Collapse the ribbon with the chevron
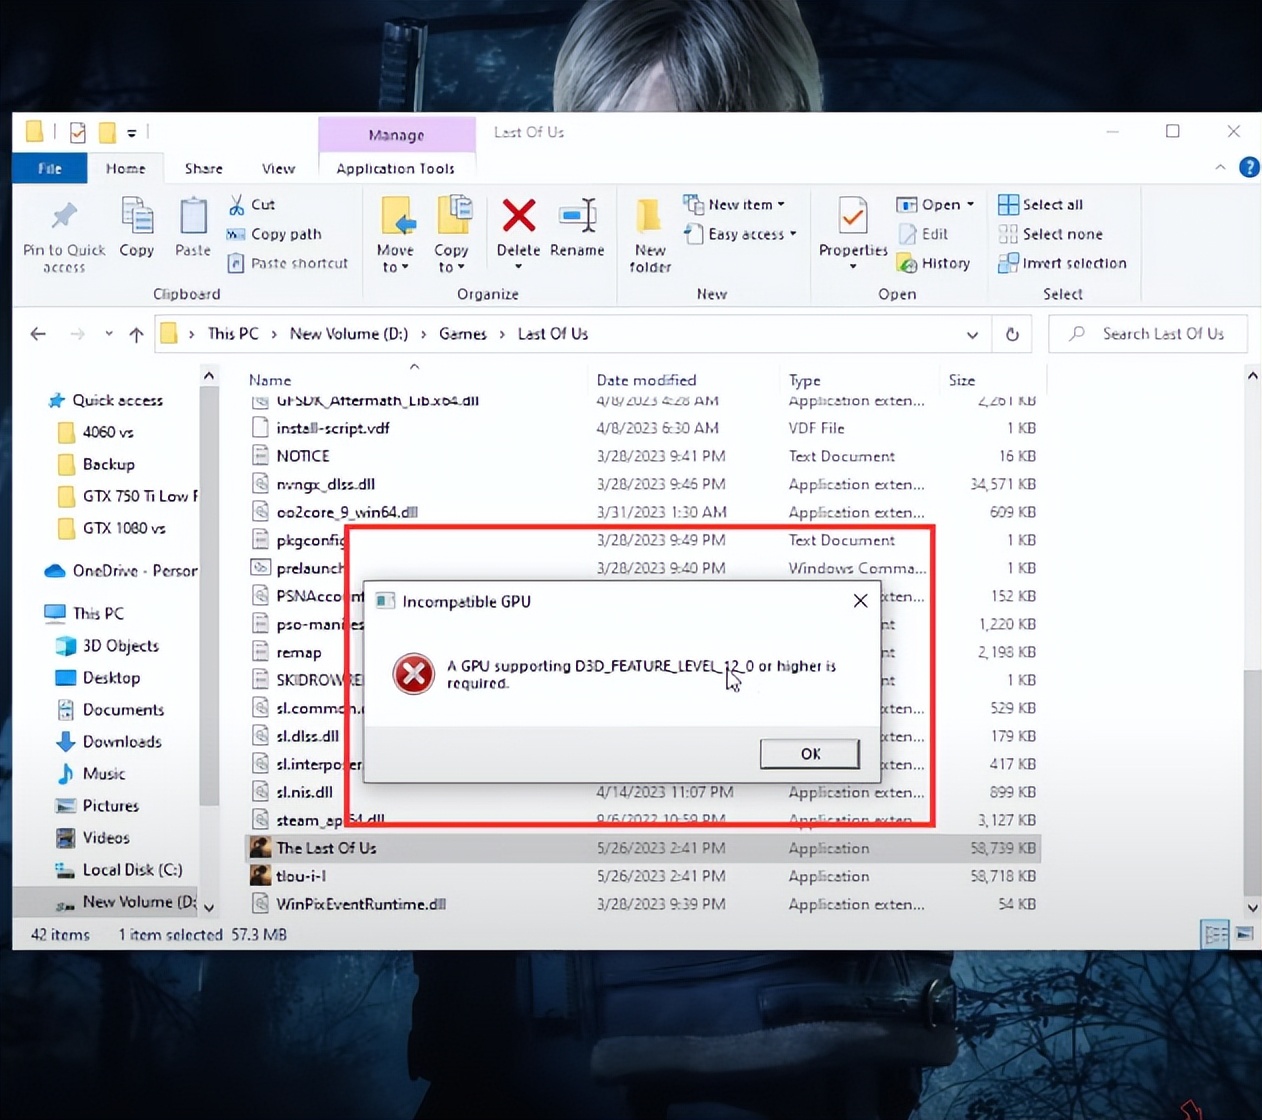This screenshot has width=1262, height=1120. coord(1220,167)
